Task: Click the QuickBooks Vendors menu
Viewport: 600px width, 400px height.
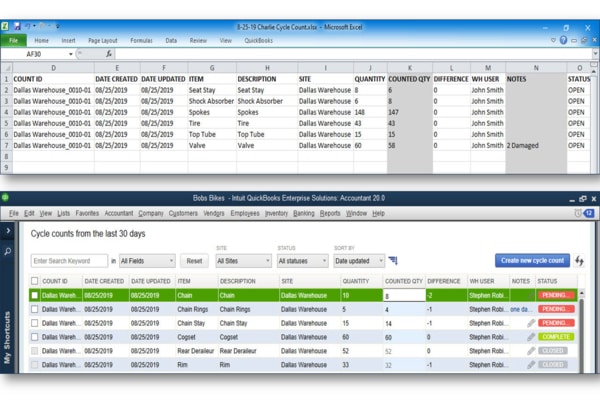Action: point(214,213)
